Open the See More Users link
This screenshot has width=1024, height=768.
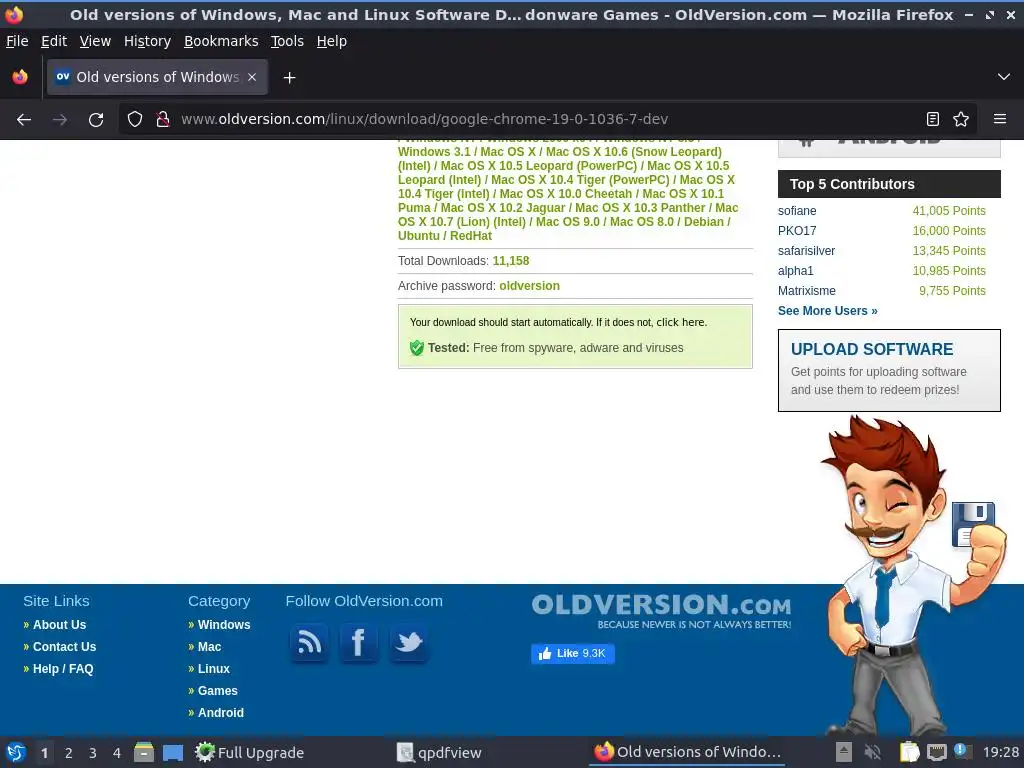point(827,311)
